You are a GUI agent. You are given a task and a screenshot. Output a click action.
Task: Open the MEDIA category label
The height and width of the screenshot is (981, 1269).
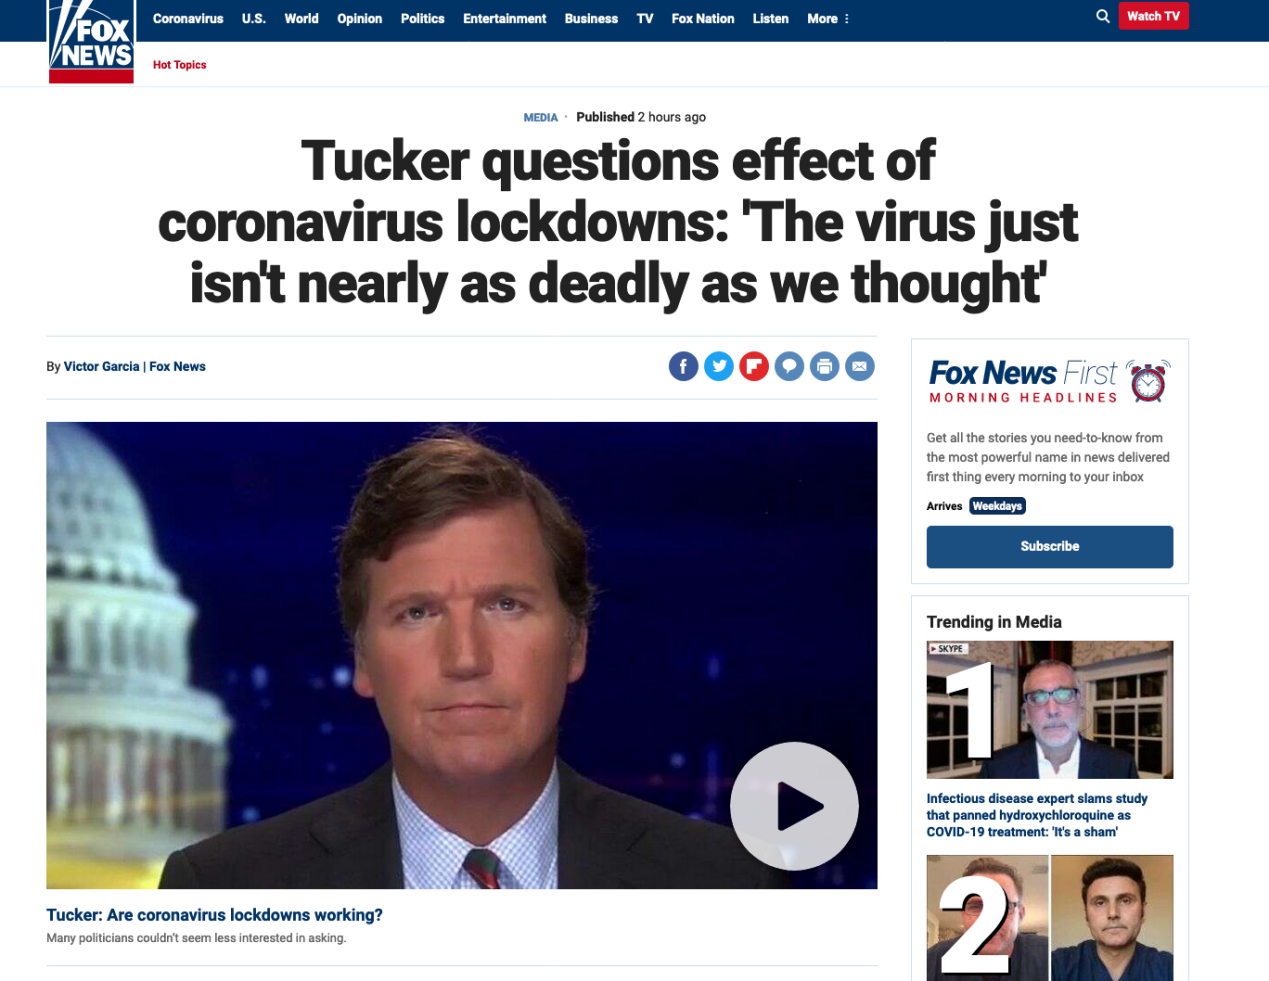tap(541, 118)
